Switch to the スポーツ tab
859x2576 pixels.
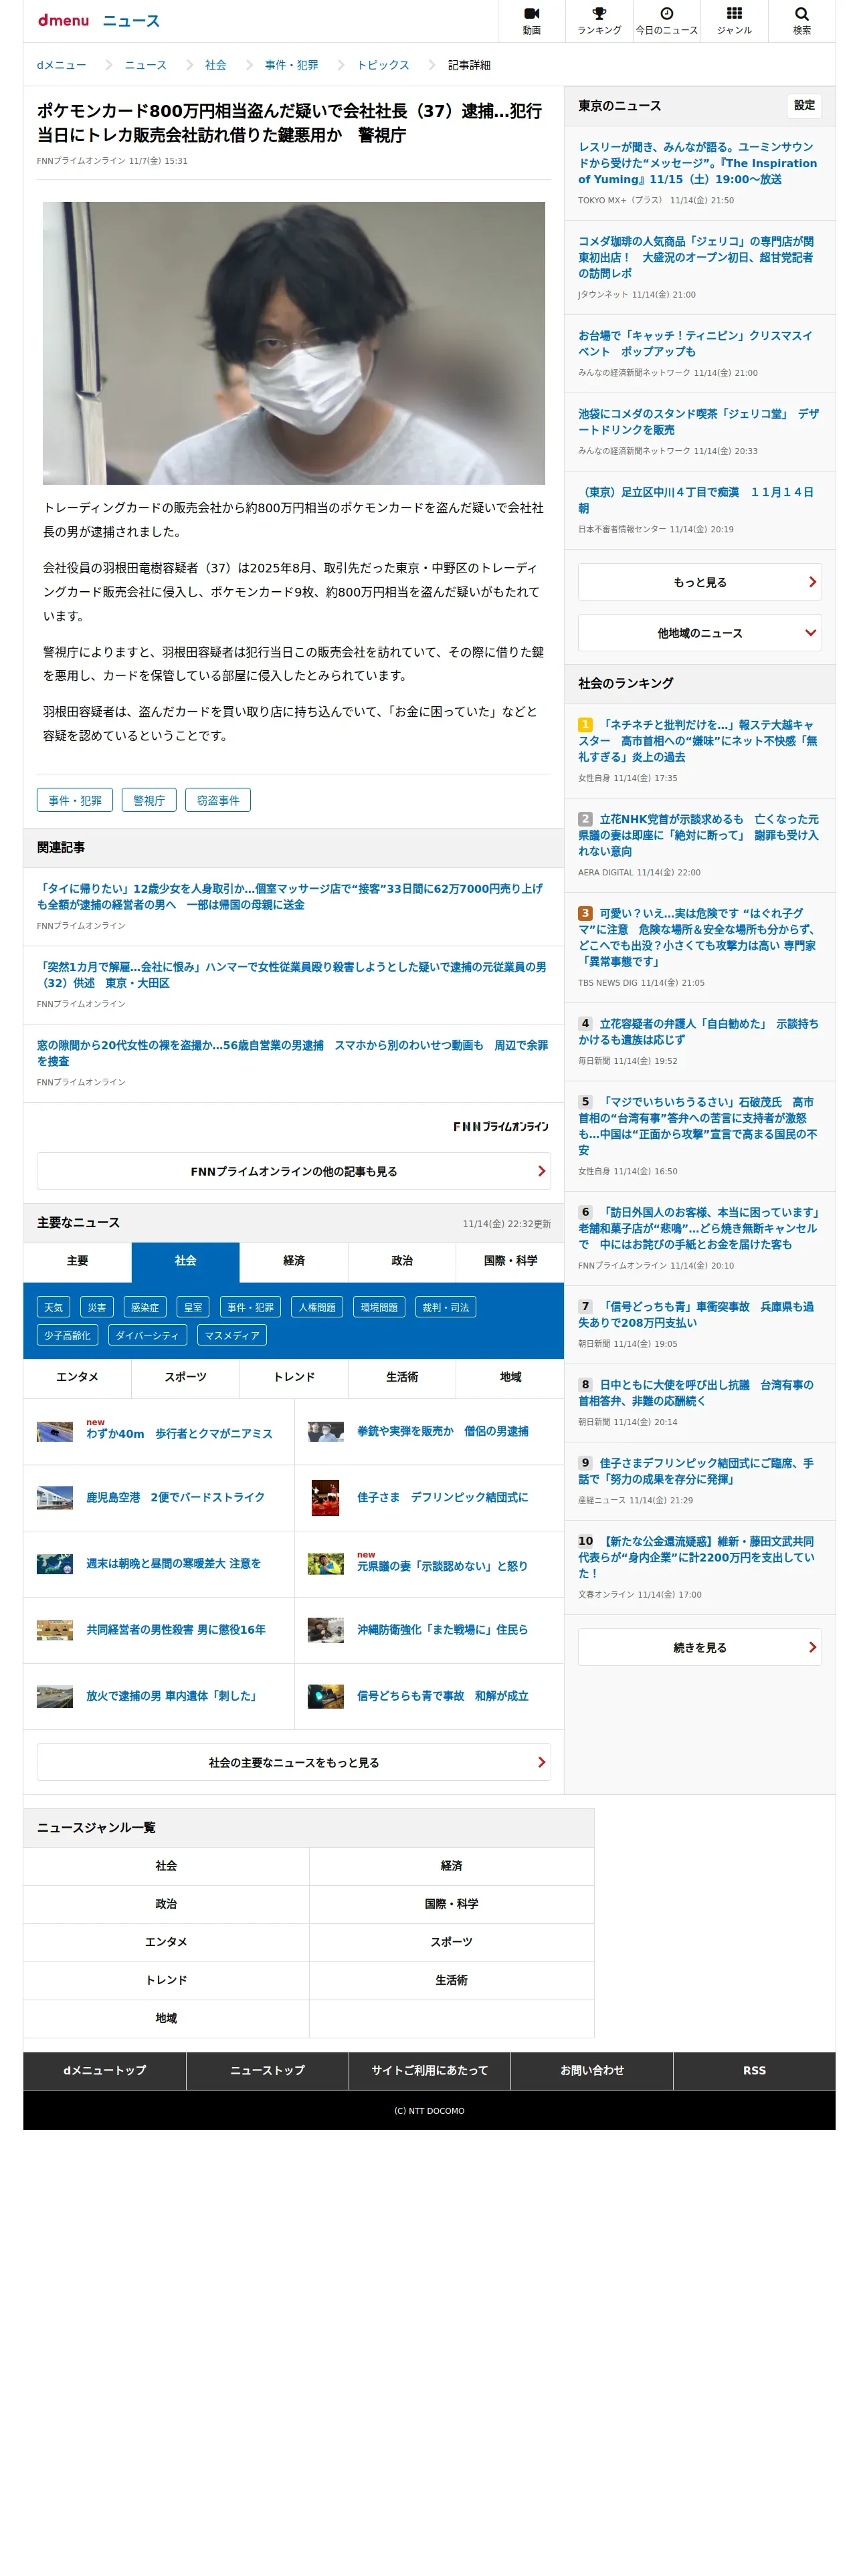coord(185,1377)
